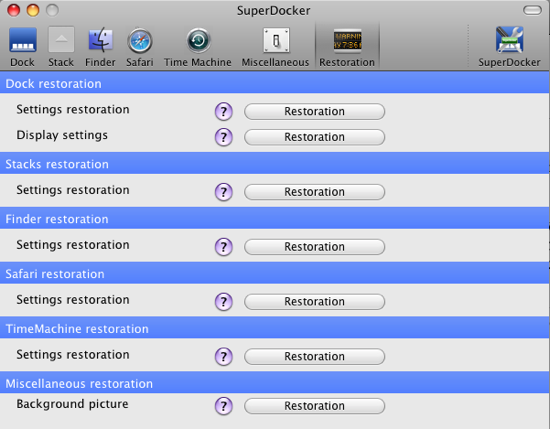Click the Background picture label
The height and width of the screenshot is (429, 550).
(72, 404)
